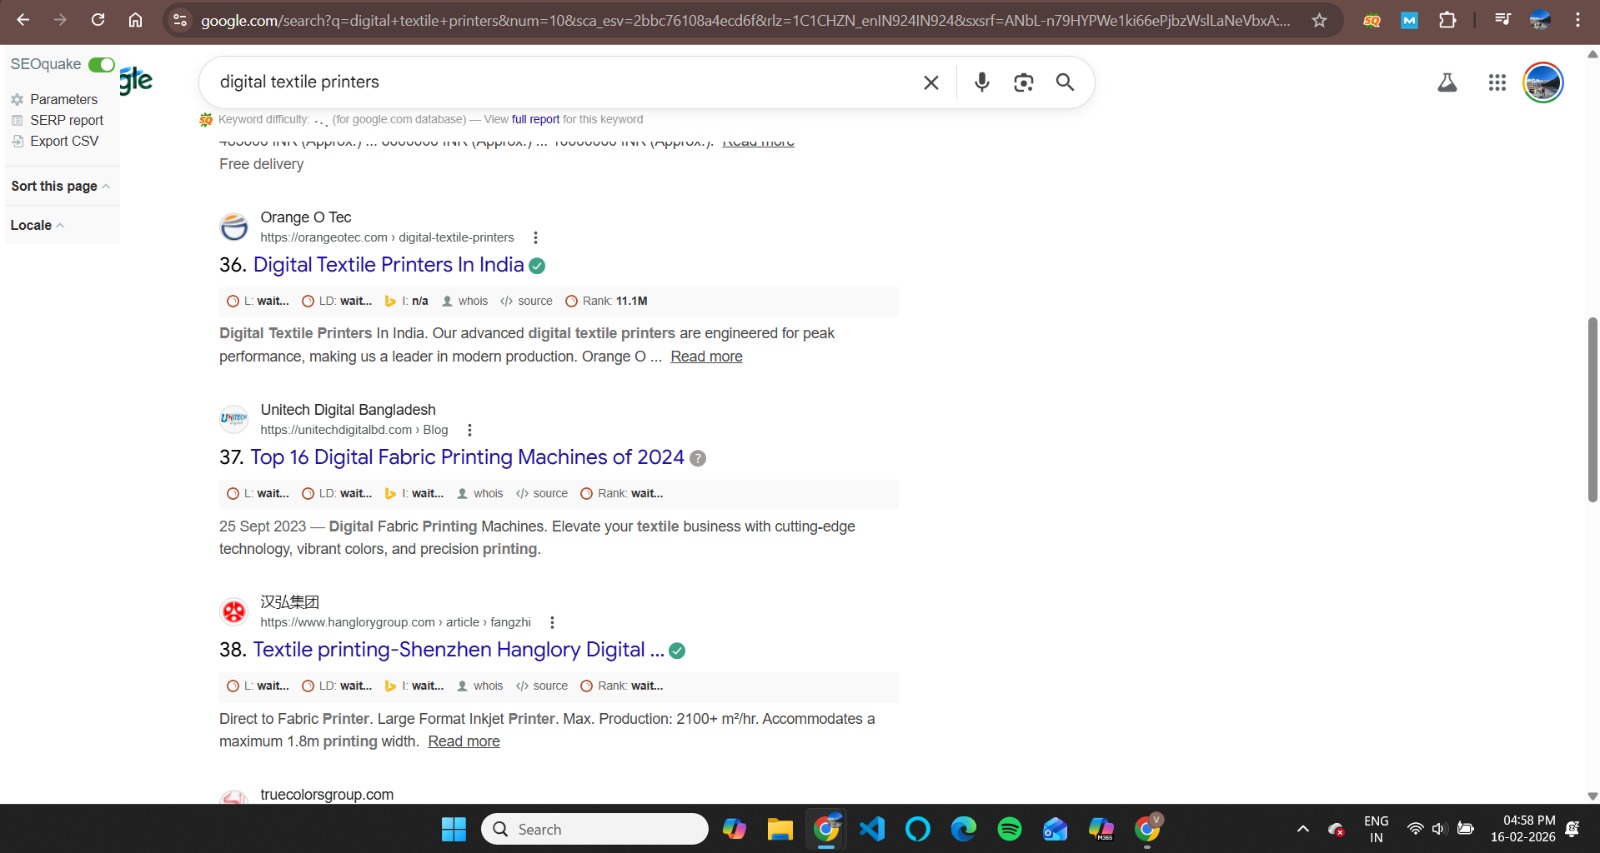This screenshot has width=1600, height=853.
Task: Click the voice search microphone icon
Action: 981,82
